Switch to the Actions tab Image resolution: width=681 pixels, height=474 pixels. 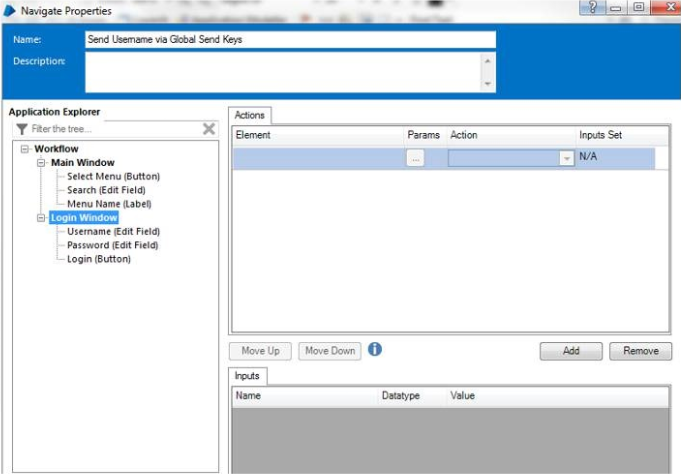pos(249,116)
